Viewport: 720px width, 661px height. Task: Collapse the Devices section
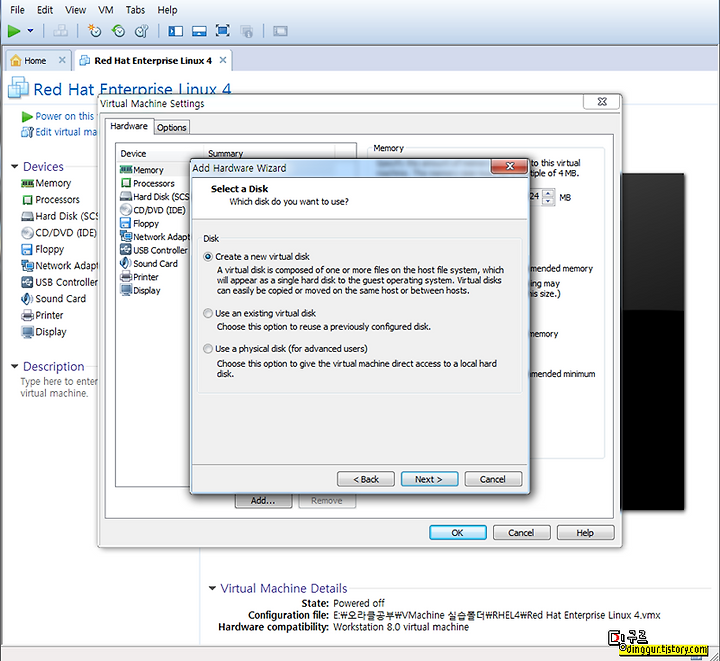(15, 166)
